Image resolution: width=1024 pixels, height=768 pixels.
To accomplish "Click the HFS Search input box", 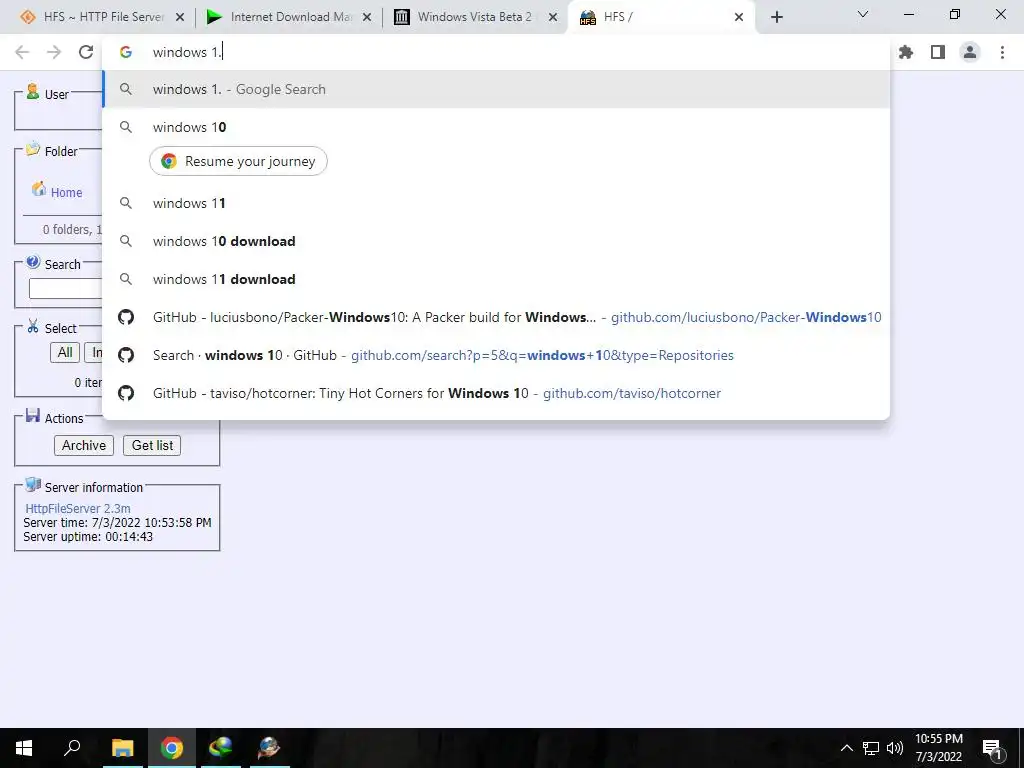I will 65,289.
